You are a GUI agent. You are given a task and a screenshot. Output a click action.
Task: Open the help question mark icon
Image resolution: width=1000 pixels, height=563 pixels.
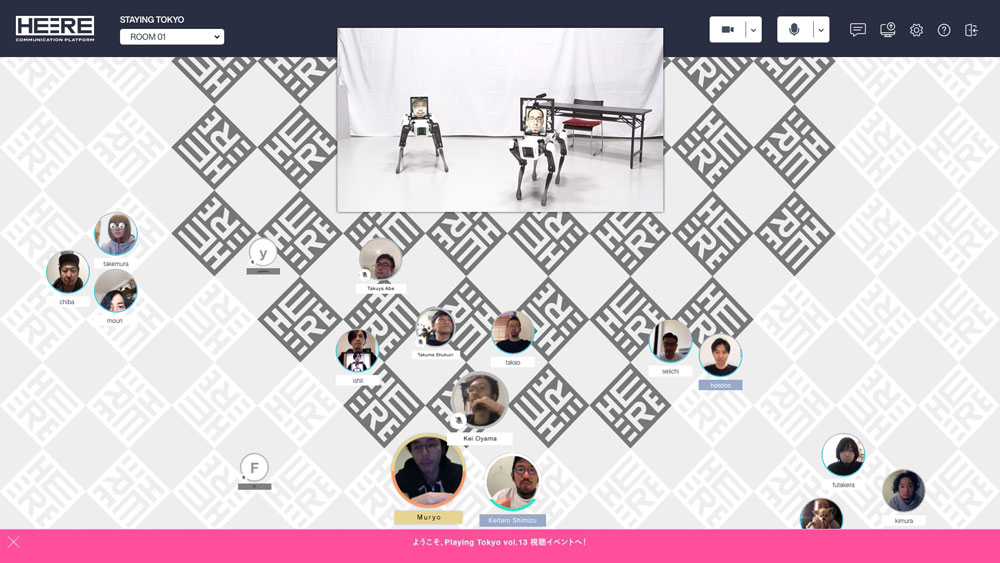tap(944, 30)
